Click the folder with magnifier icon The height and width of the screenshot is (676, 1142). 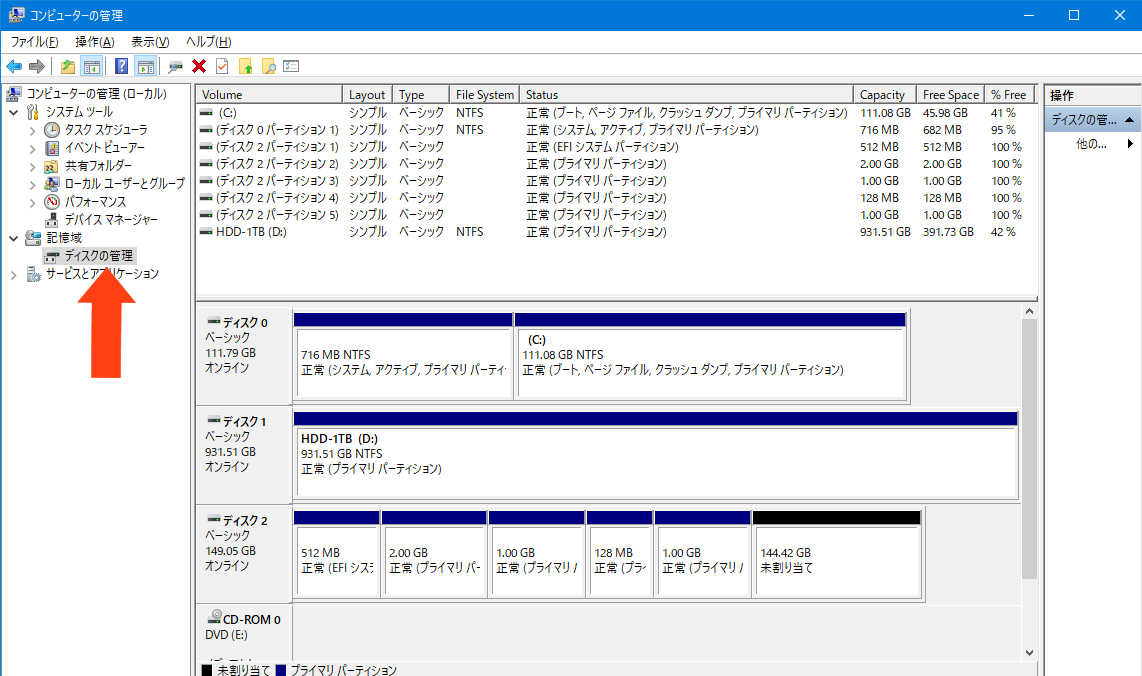[268, 67]
